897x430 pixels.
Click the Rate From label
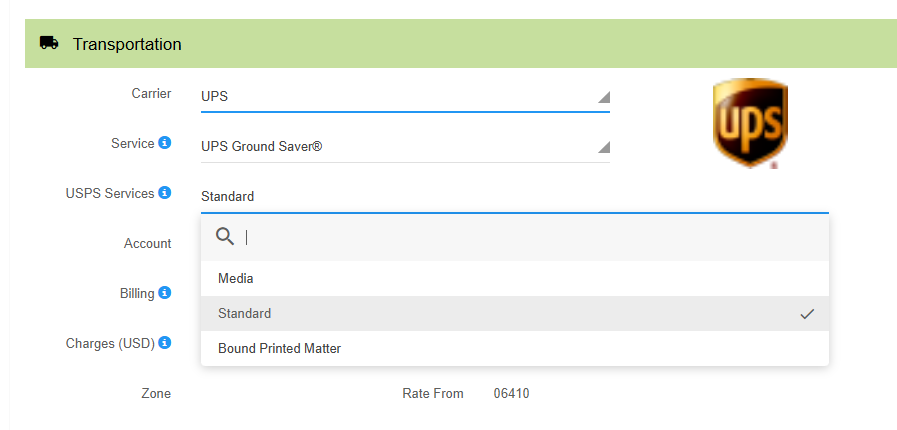(x=432, y=393)
